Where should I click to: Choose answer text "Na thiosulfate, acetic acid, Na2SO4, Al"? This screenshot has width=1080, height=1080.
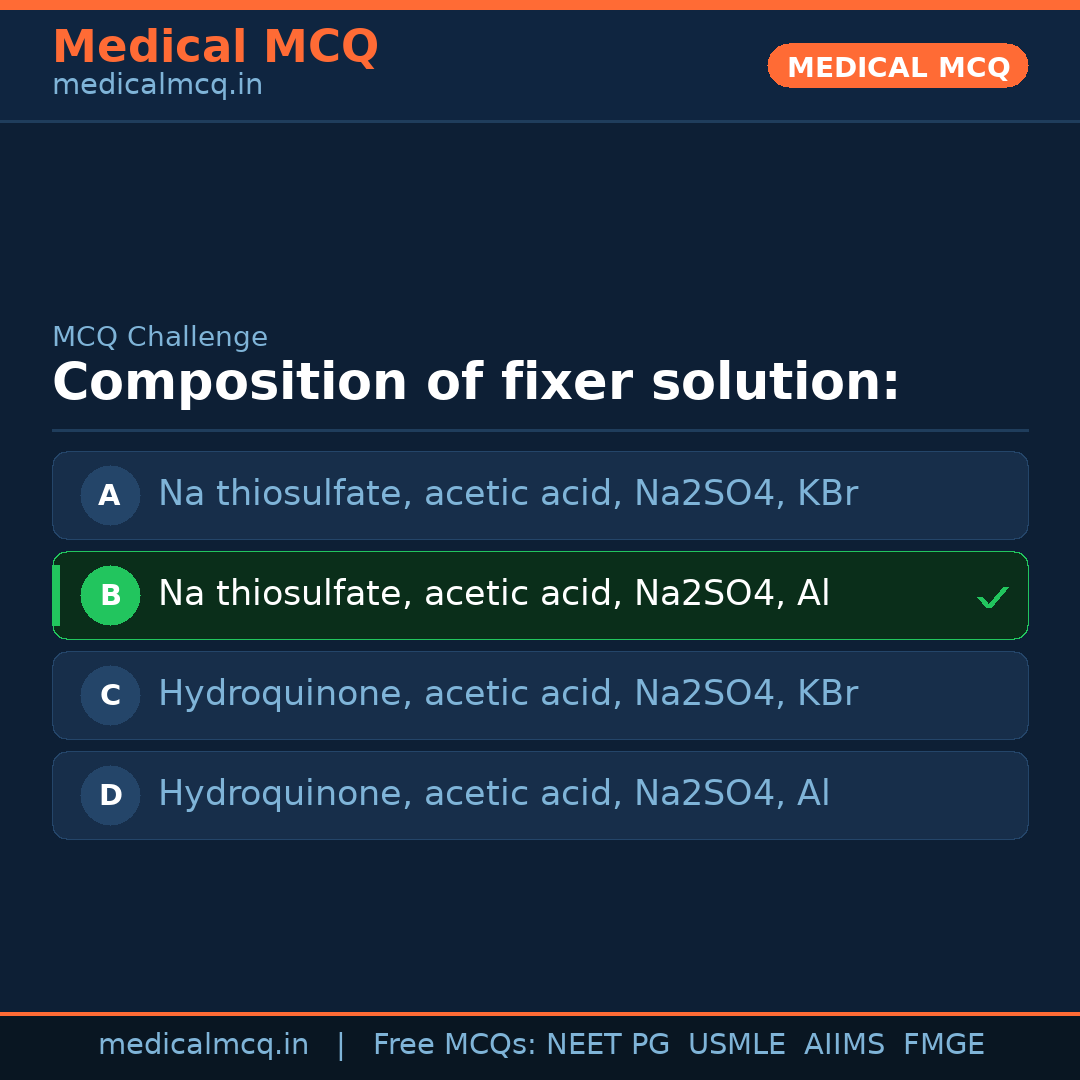point(494,594)
